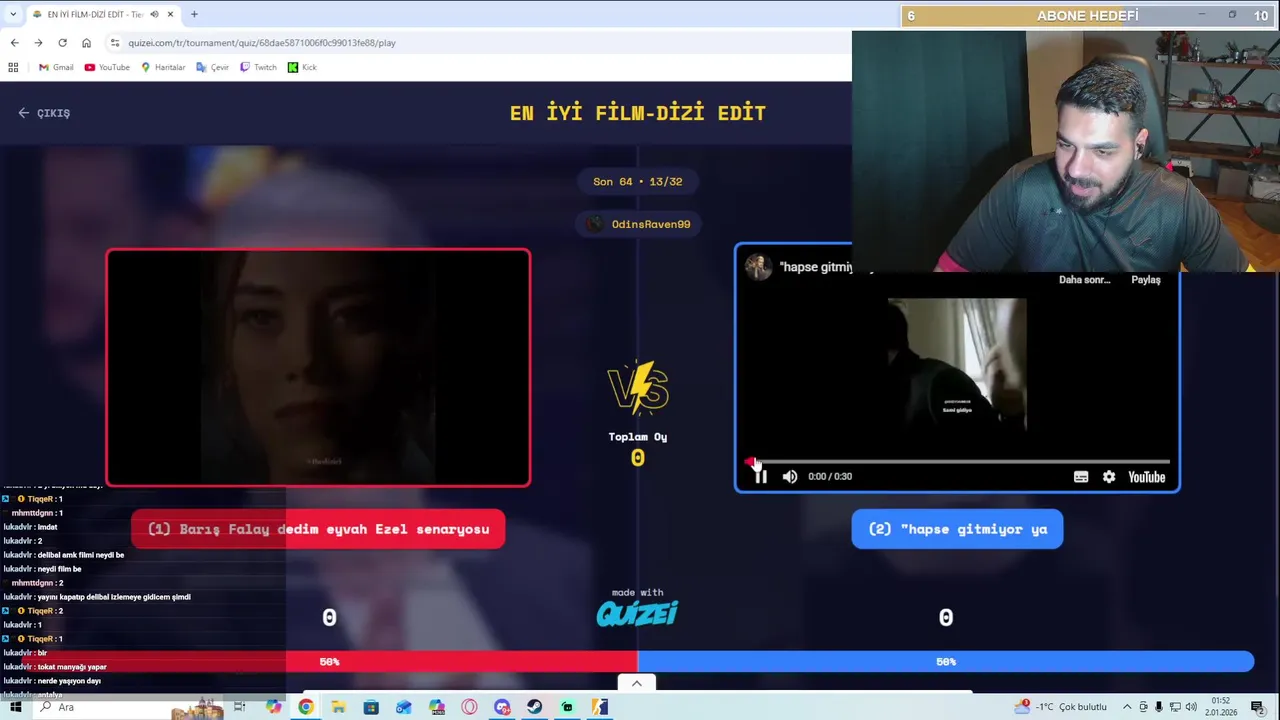Expand the bottom panel chevron arrow
1280x720 pixels.
click(637, 683)
